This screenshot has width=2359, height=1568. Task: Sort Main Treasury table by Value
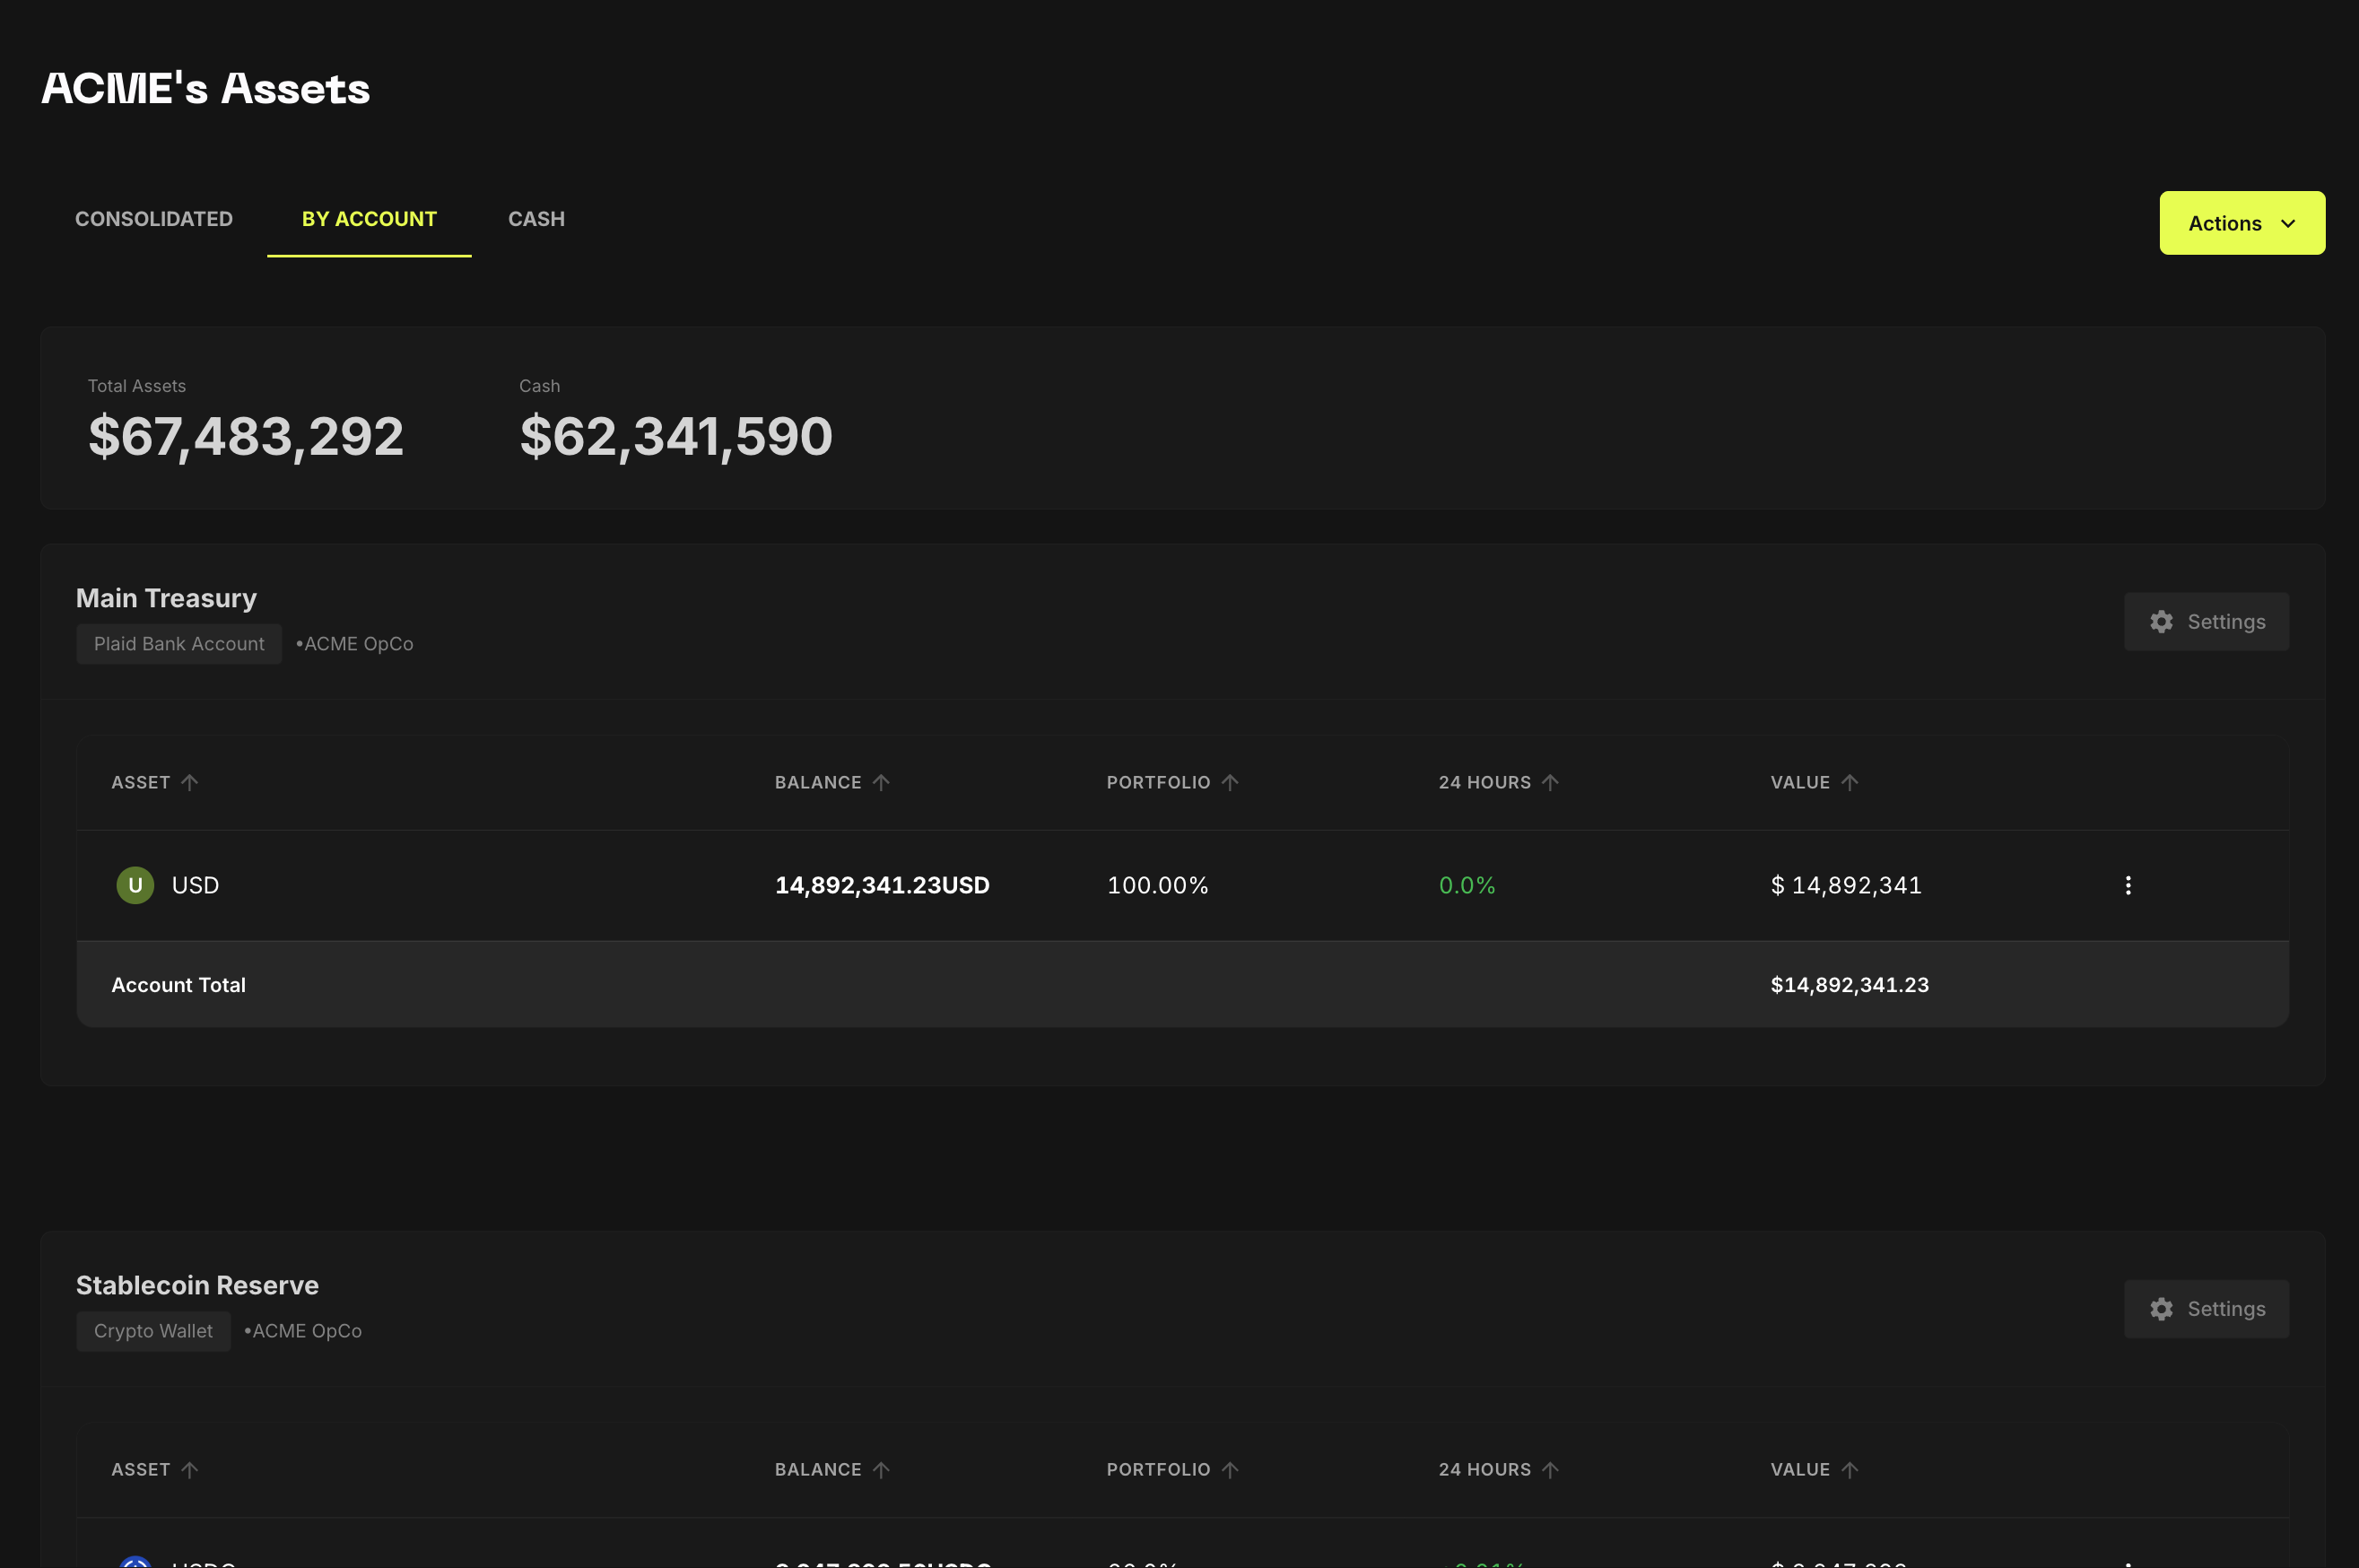click(x=1814, y=782)
